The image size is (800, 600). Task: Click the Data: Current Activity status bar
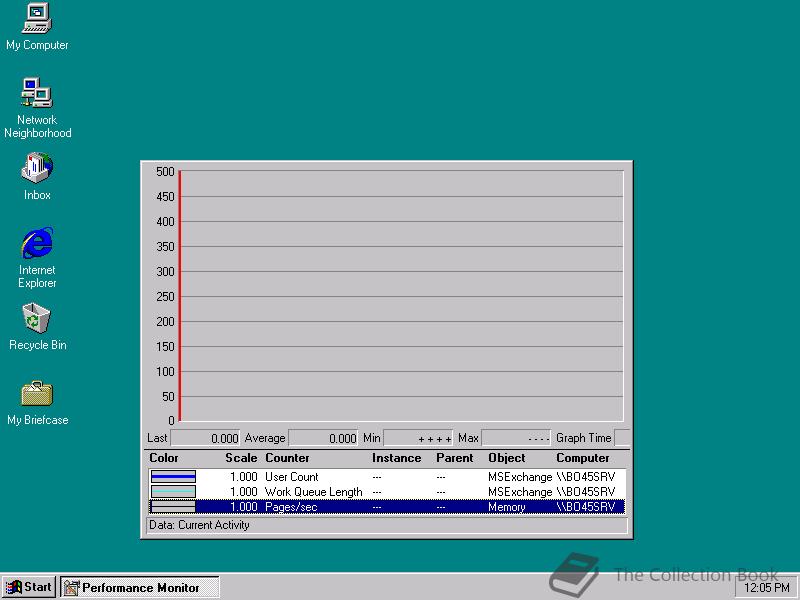[x=387, y=526]
